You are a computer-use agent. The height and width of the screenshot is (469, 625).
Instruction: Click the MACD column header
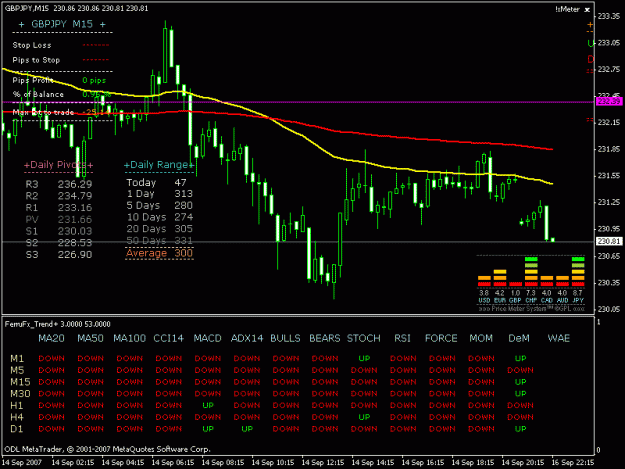(x=207, y=338)
